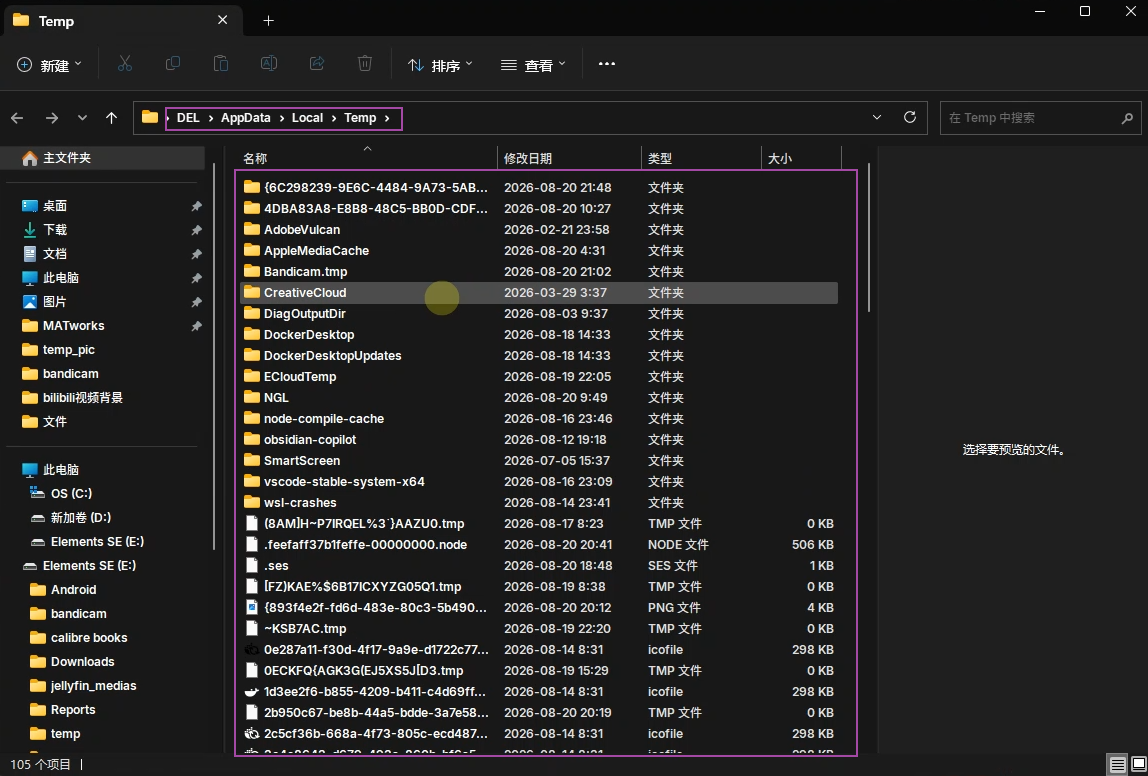Expand address bar history dropdown
The height and width of the screenshot is (776, 1148).
pyautogui.click(x=877, y=117)
